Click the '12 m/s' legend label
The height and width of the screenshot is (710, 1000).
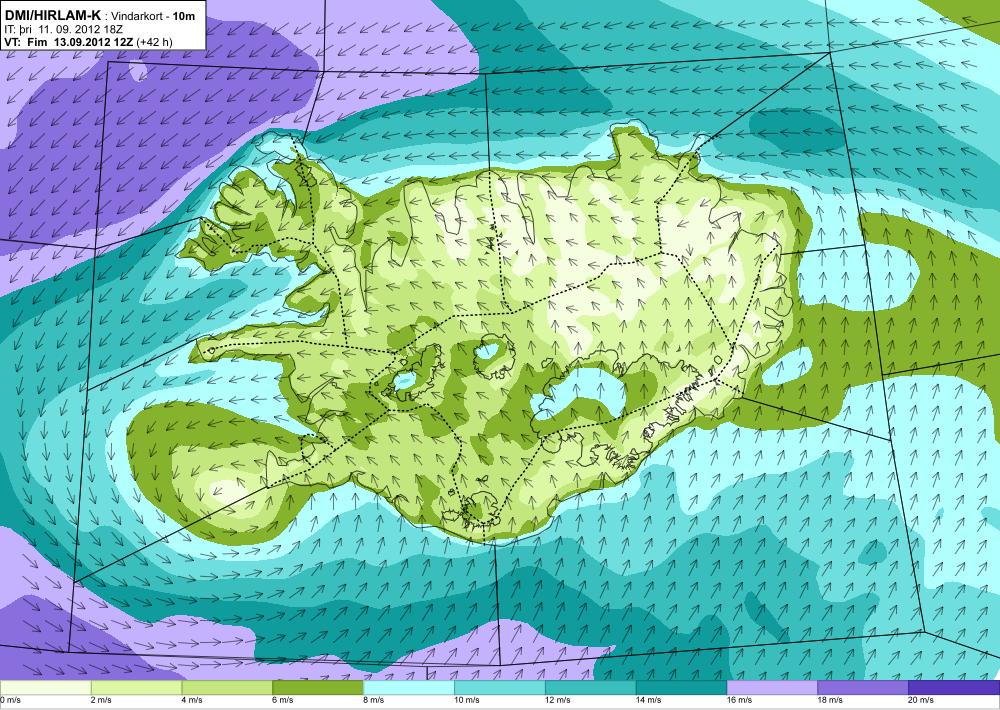[558, 700]
